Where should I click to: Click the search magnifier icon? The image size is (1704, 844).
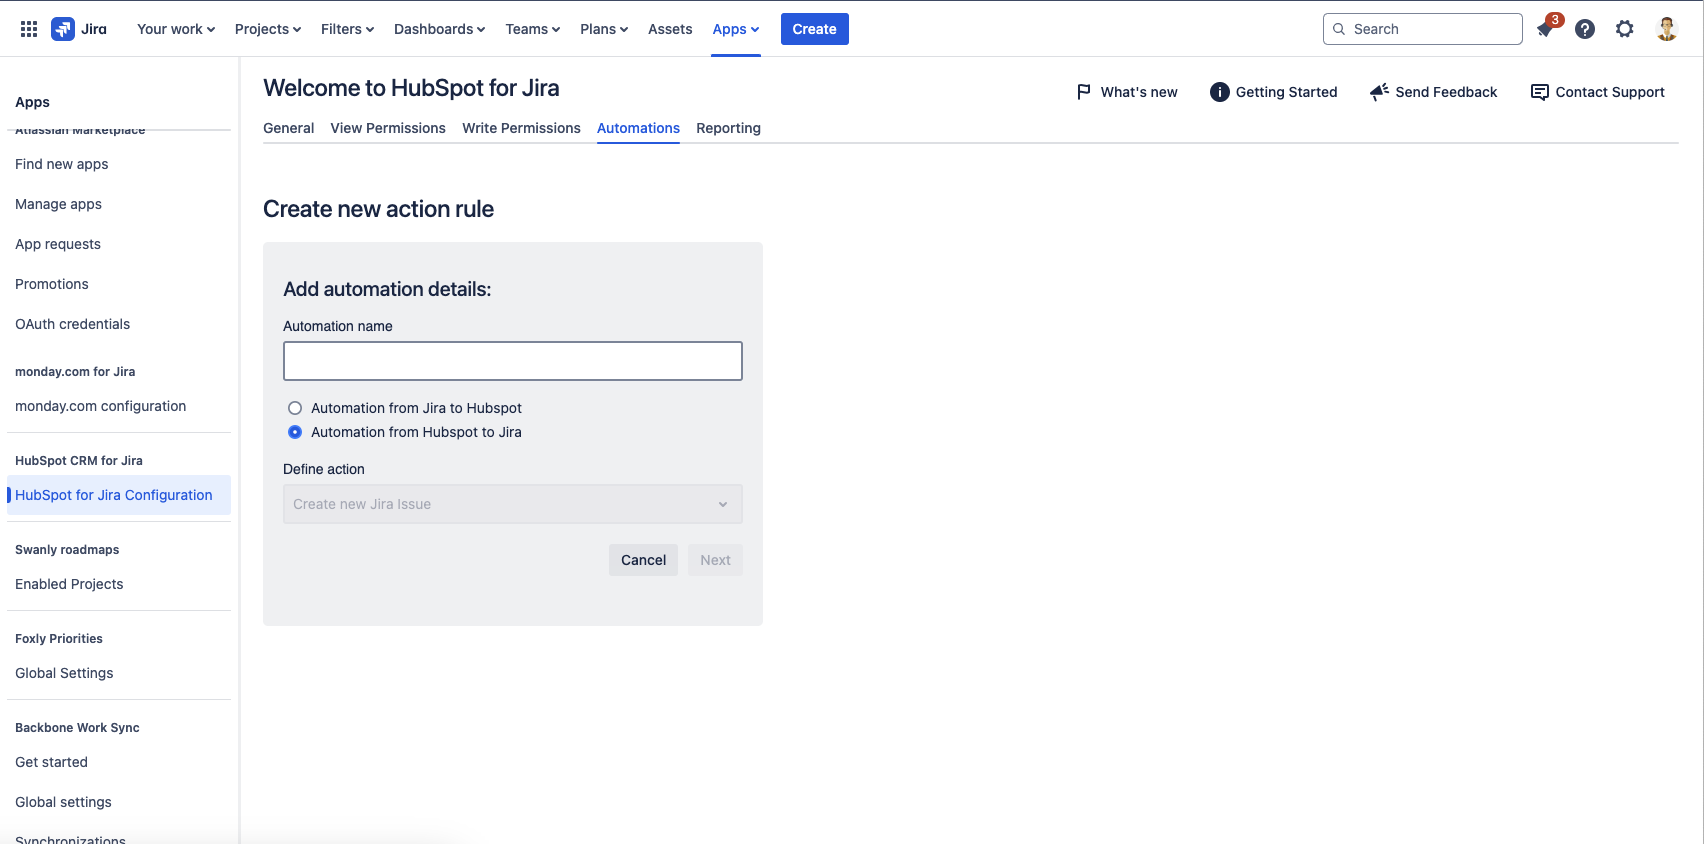click(1339, 29)
